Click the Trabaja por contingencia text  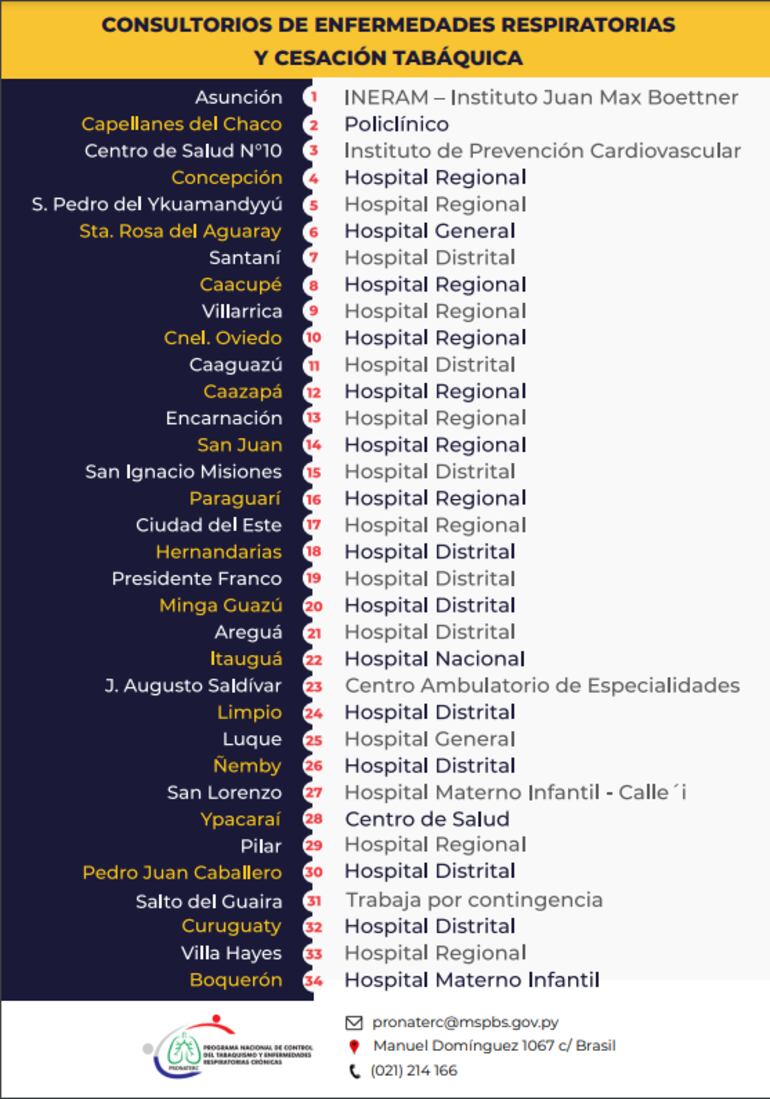click(x=474, y=900)
